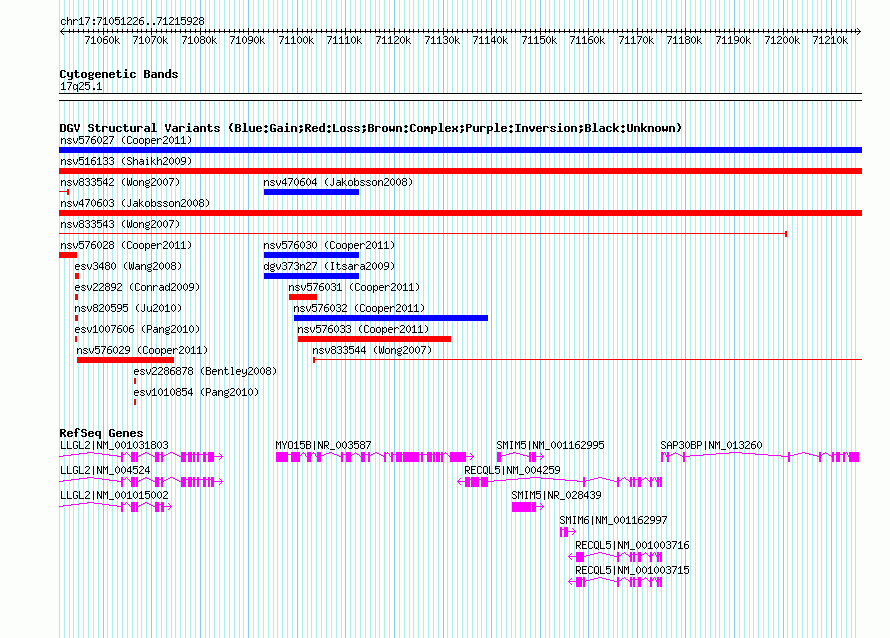Select gene SMIM5|NR_028439 label
The height and width of the screenshot is (638, 890).
[x=556, y=496]
